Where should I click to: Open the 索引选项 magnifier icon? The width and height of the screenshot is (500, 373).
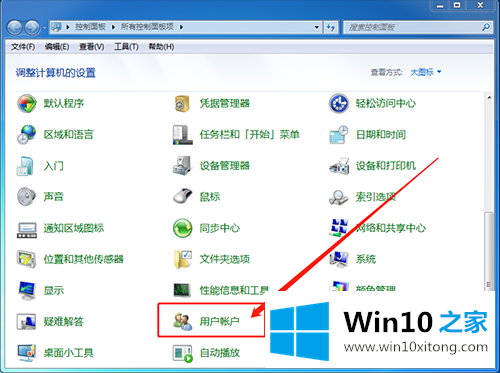[339, 197]
